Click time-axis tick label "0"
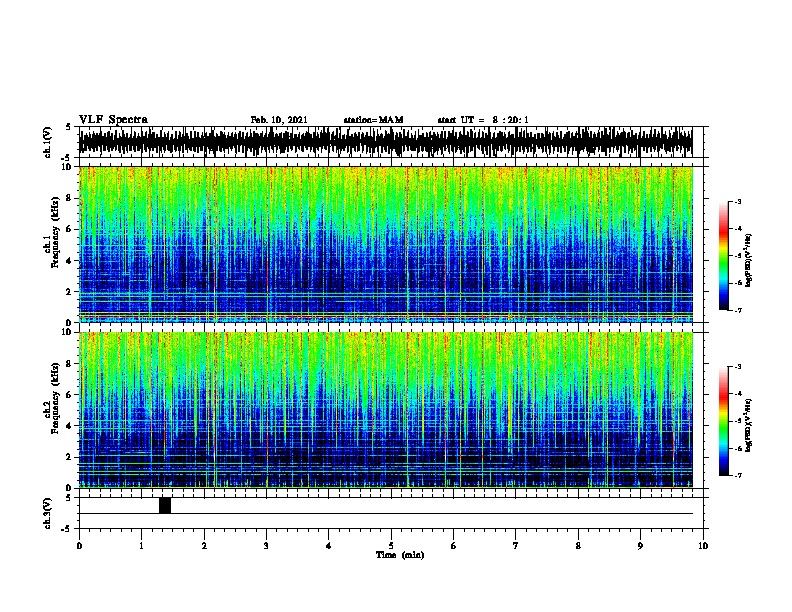 point(79,546)
